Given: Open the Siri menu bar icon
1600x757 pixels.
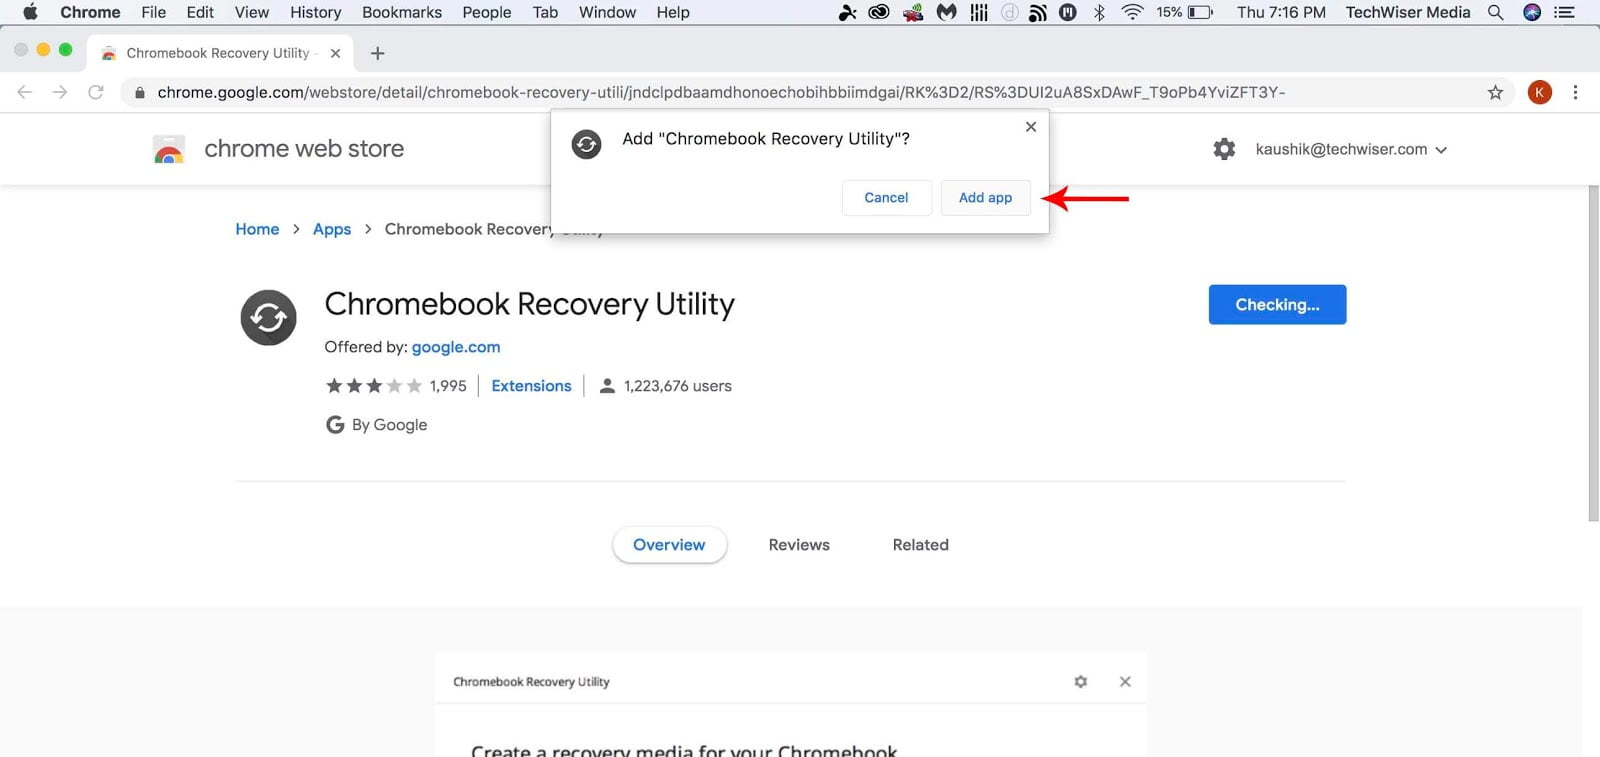Looking at the screenshot, I should click(1532, 12).
